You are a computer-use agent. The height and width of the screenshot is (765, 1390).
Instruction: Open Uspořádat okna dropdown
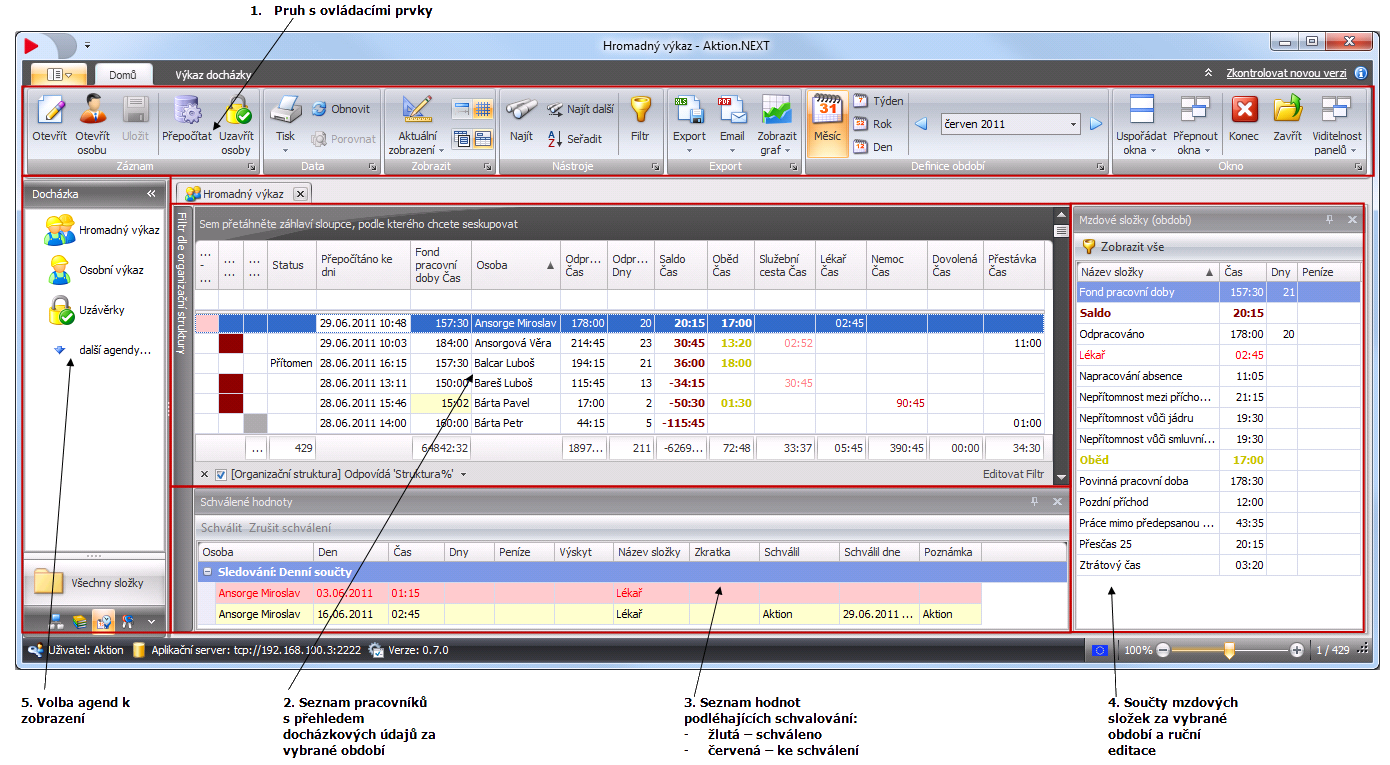(x=1141, y=124)
